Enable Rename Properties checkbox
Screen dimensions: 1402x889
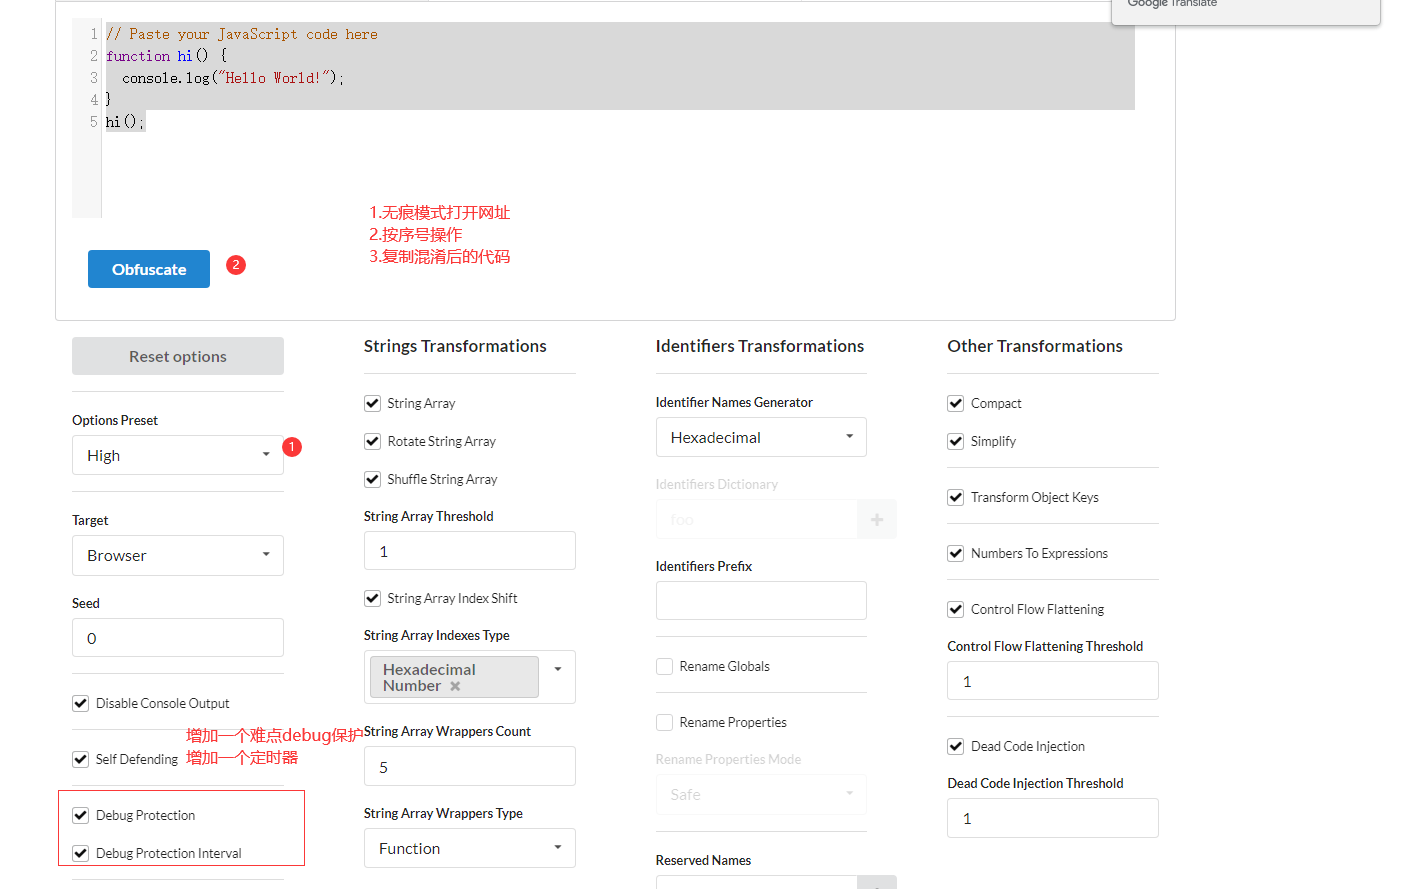(664, 722)
